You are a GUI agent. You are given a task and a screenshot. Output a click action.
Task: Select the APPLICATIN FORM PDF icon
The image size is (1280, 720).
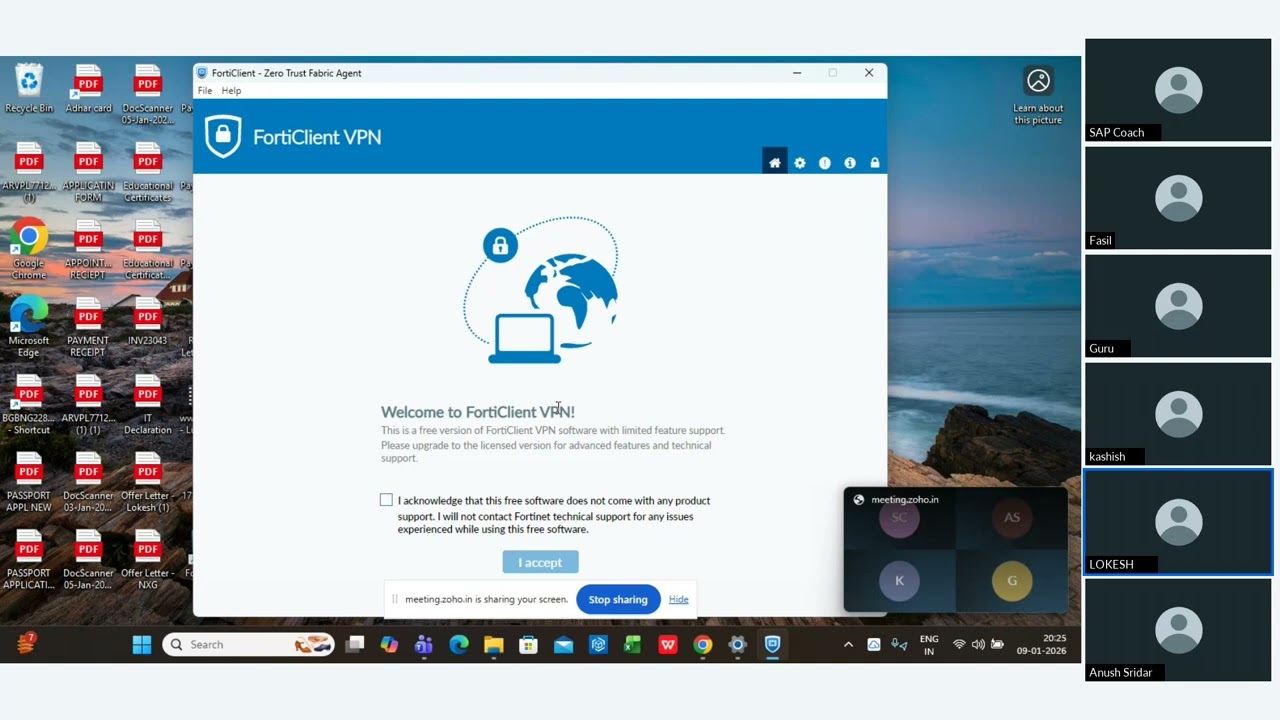click(88, 172)
